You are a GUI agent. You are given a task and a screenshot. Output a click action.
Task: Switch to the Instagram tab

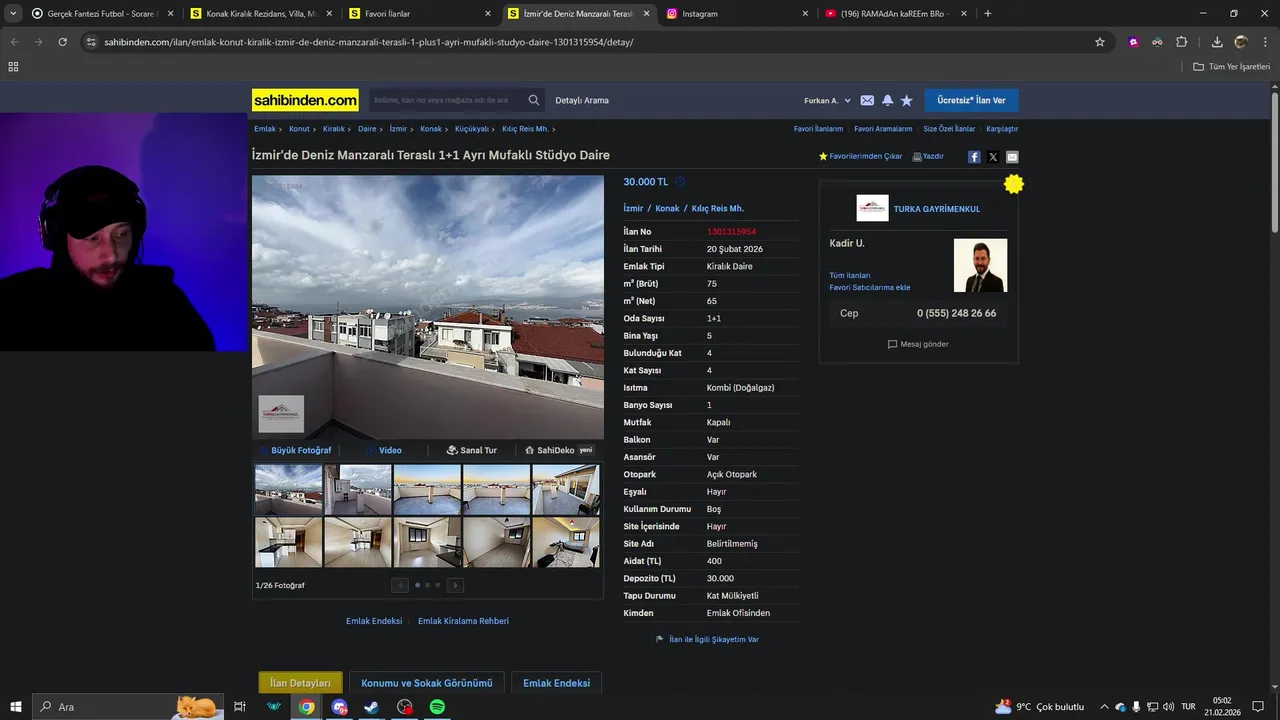[x=738, y=13]
